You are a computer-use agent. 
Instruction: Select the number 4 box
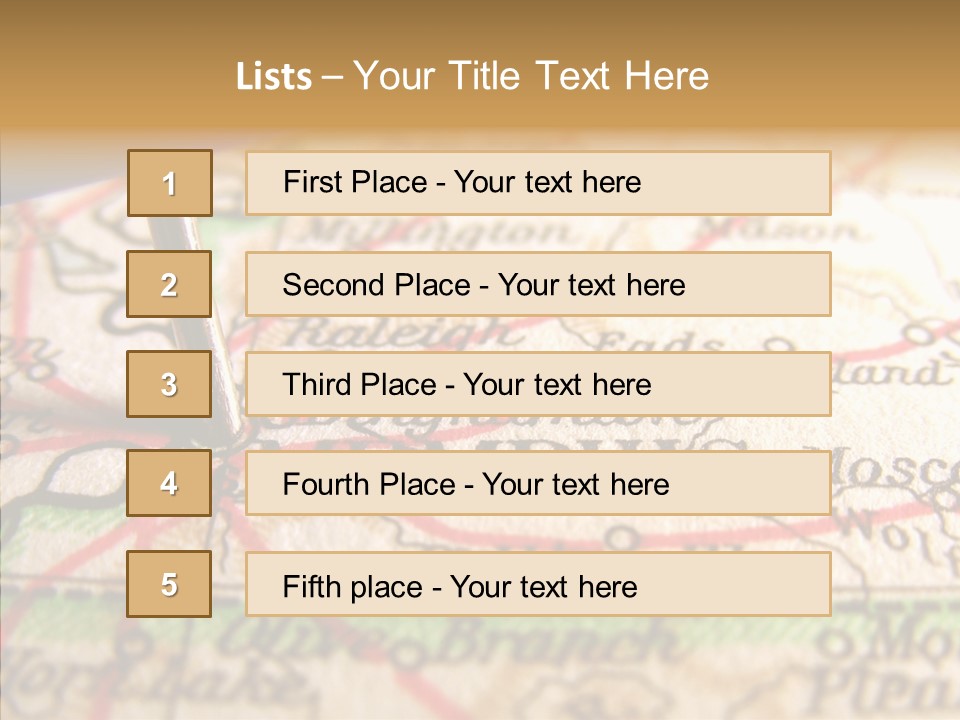169,483
